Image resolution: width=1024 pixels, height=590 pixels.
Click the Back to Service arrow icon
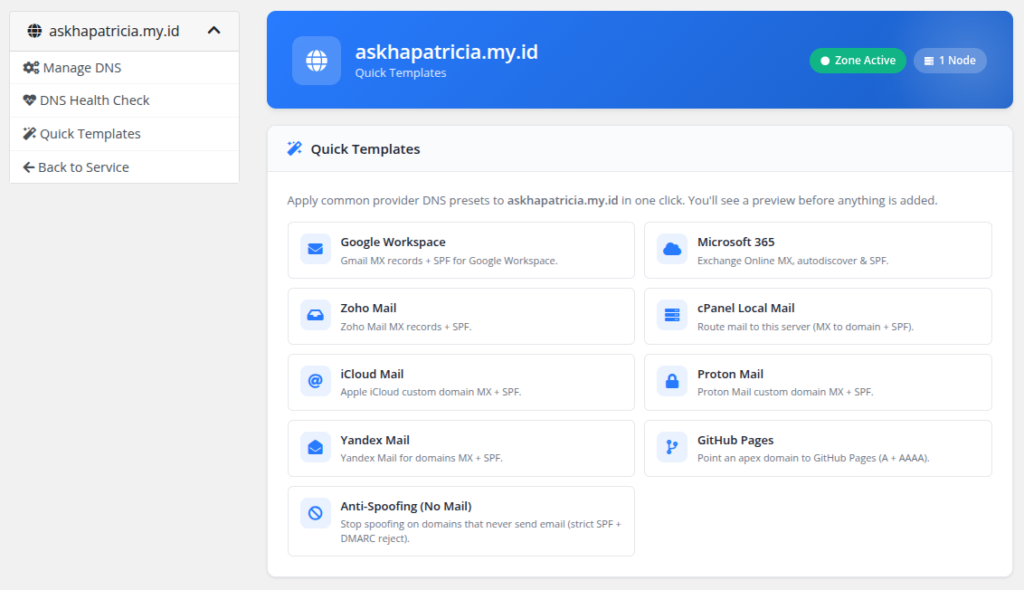[x=29, y=167]
